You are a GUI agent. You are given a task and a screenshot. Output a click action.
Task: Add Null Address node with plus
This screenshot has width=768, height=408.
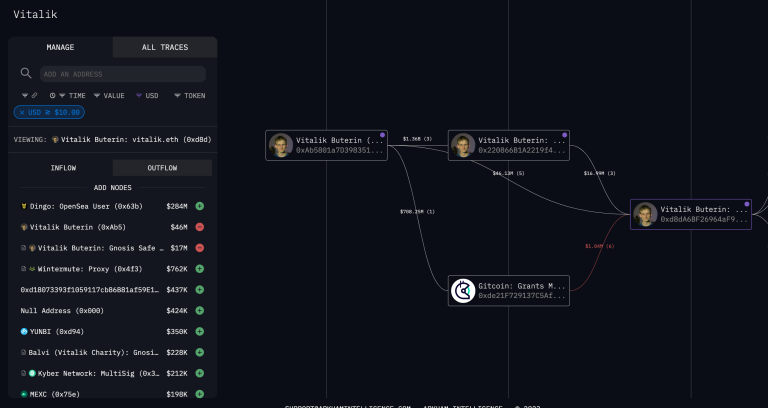(x=199, y=311)
